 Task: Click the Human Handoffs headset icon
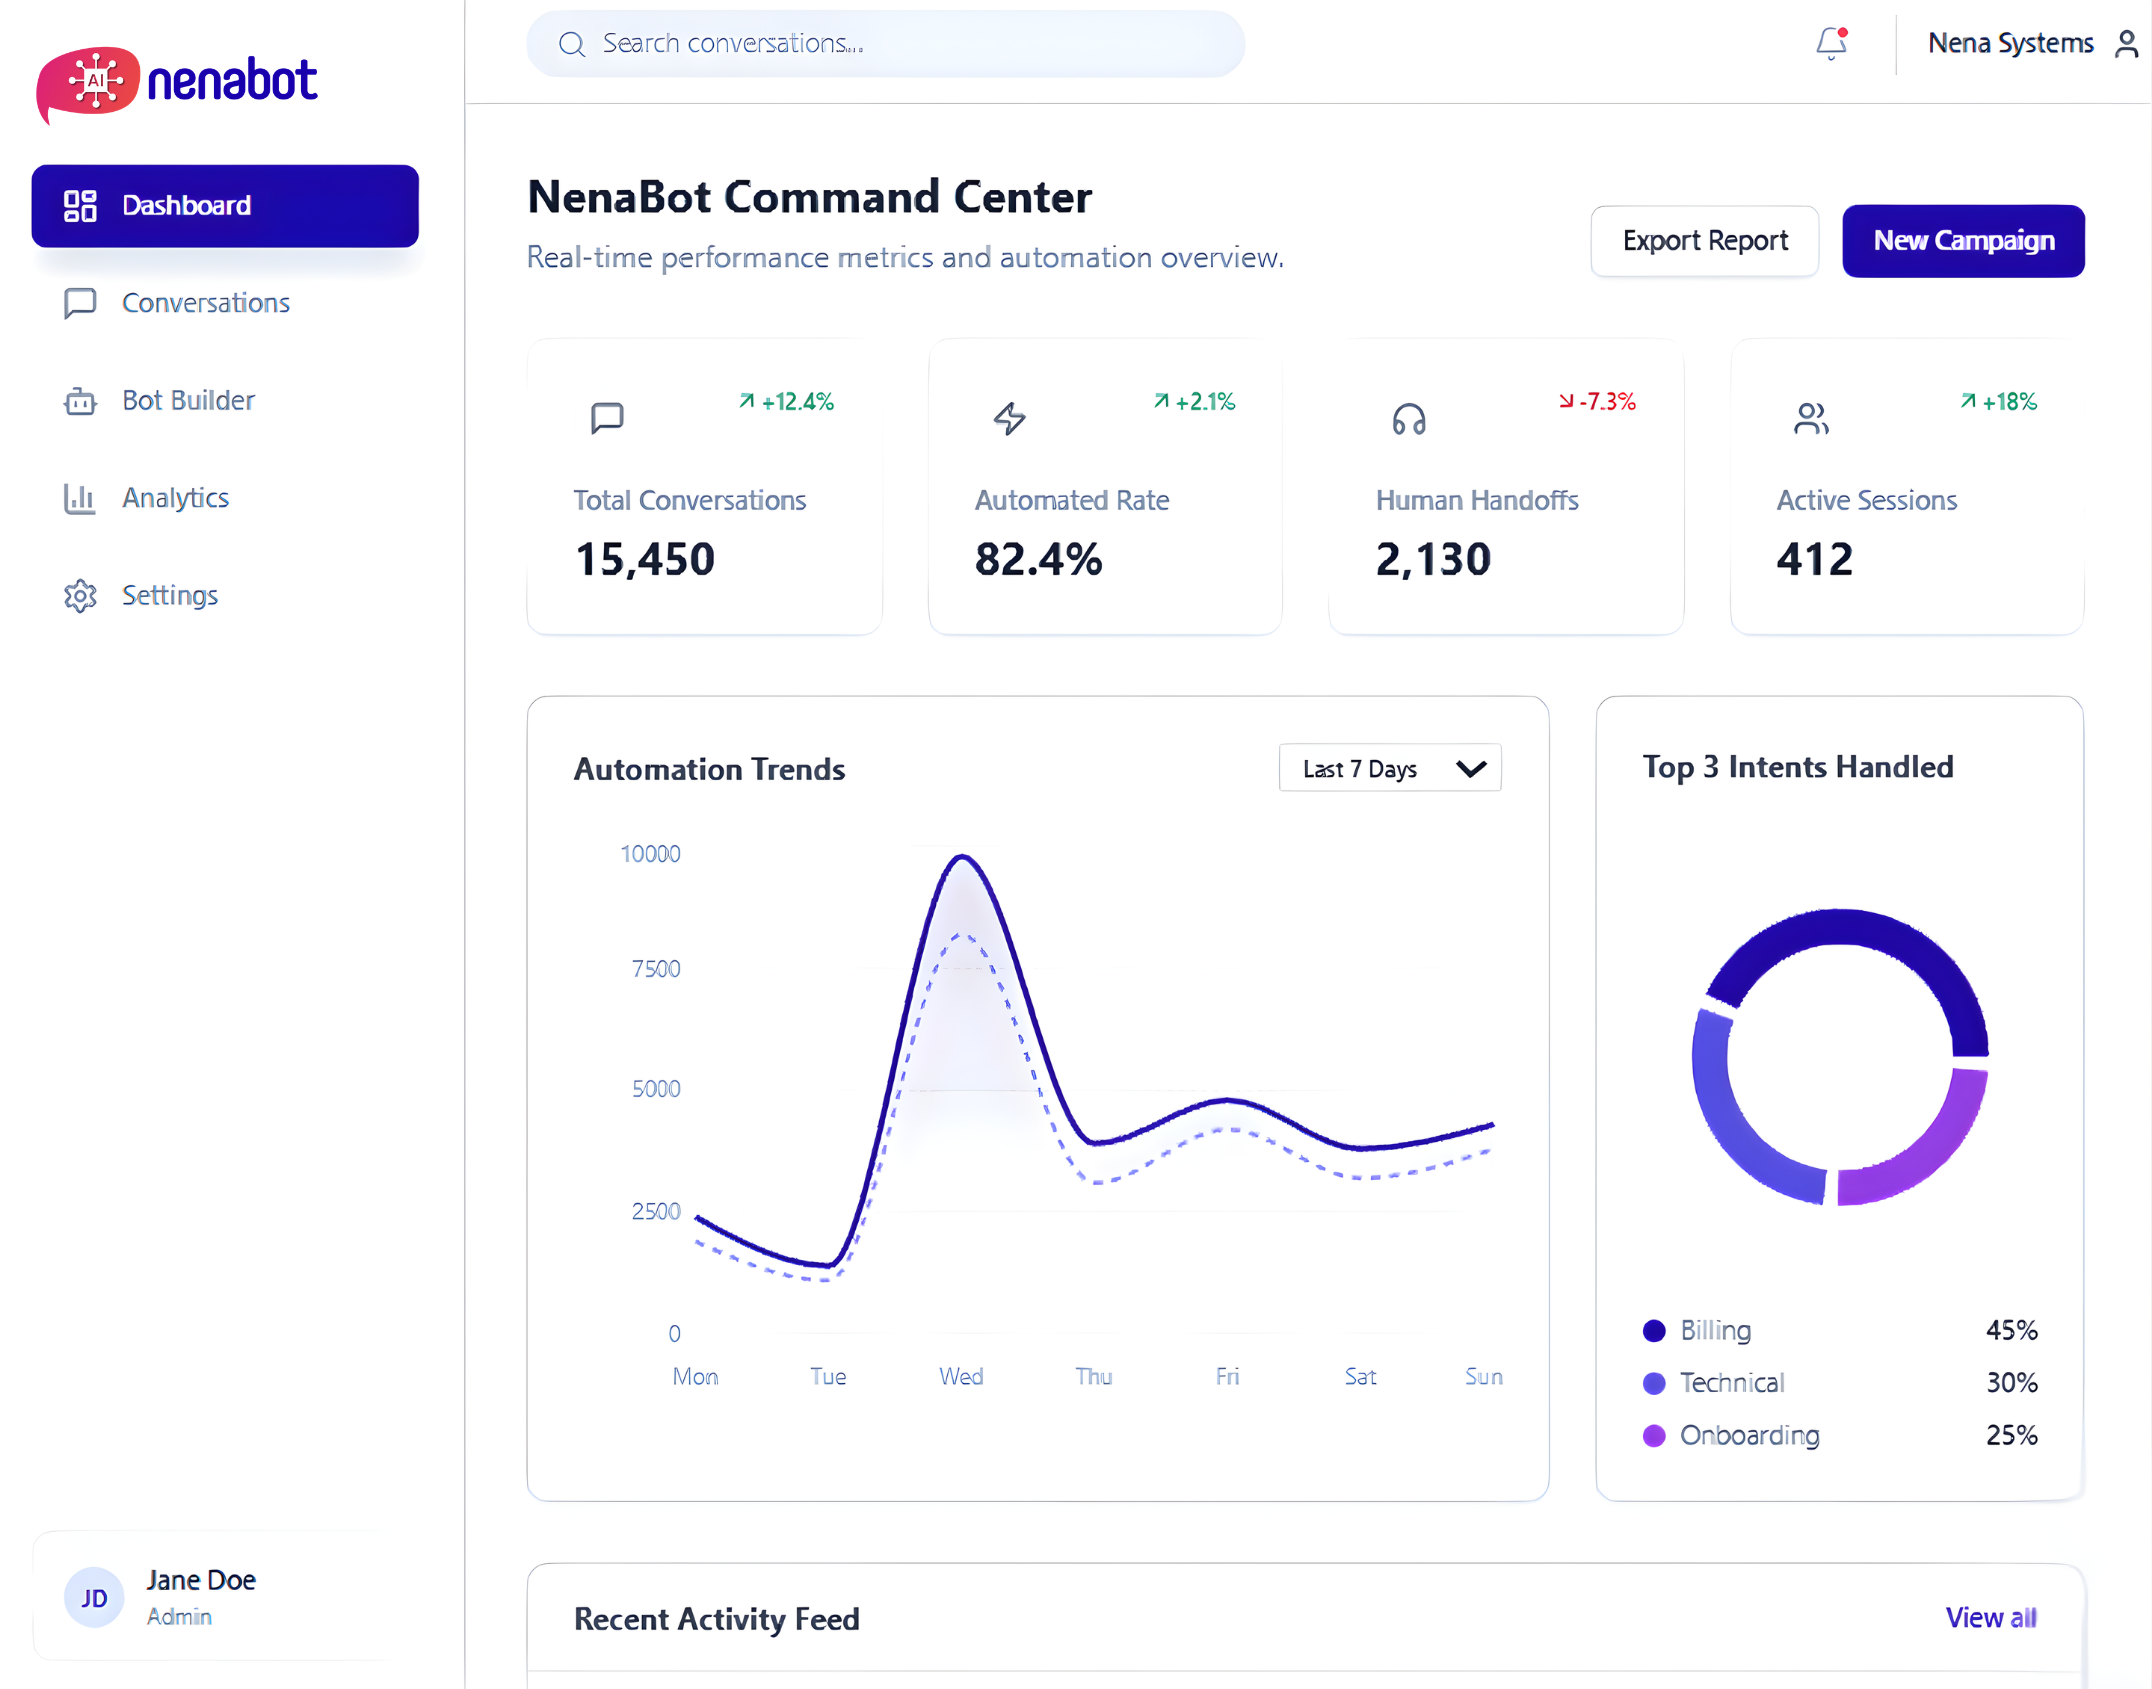[x=1409, y=418]
